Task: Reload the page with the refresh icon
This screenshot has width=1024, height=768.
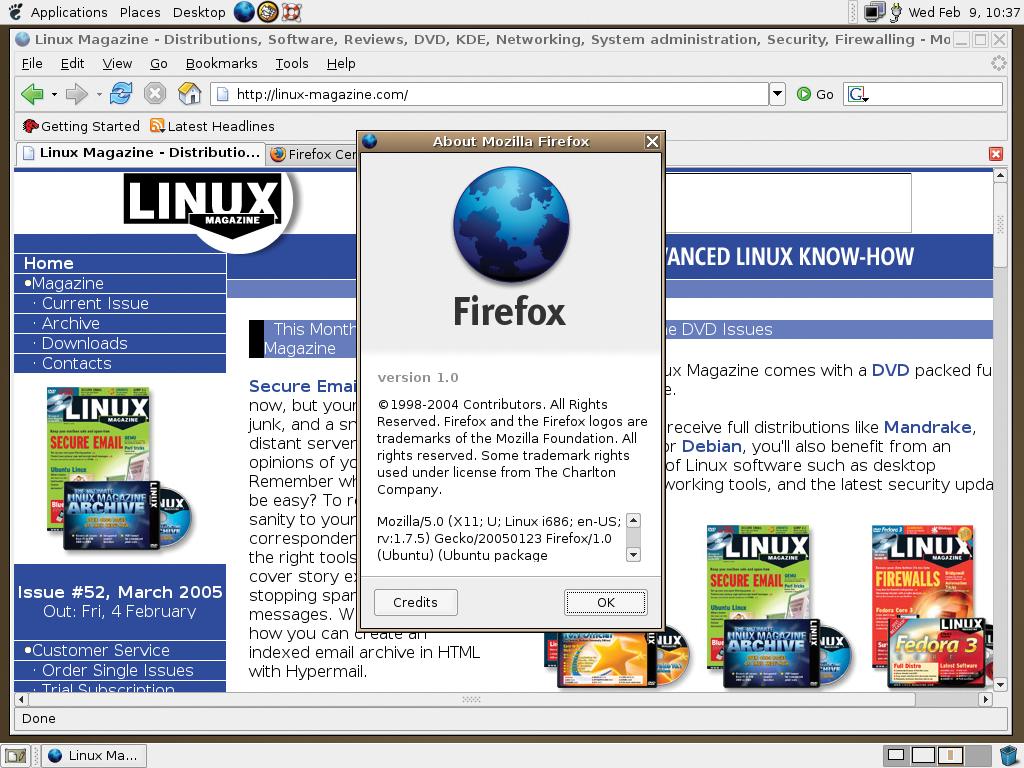Action: 121,93
